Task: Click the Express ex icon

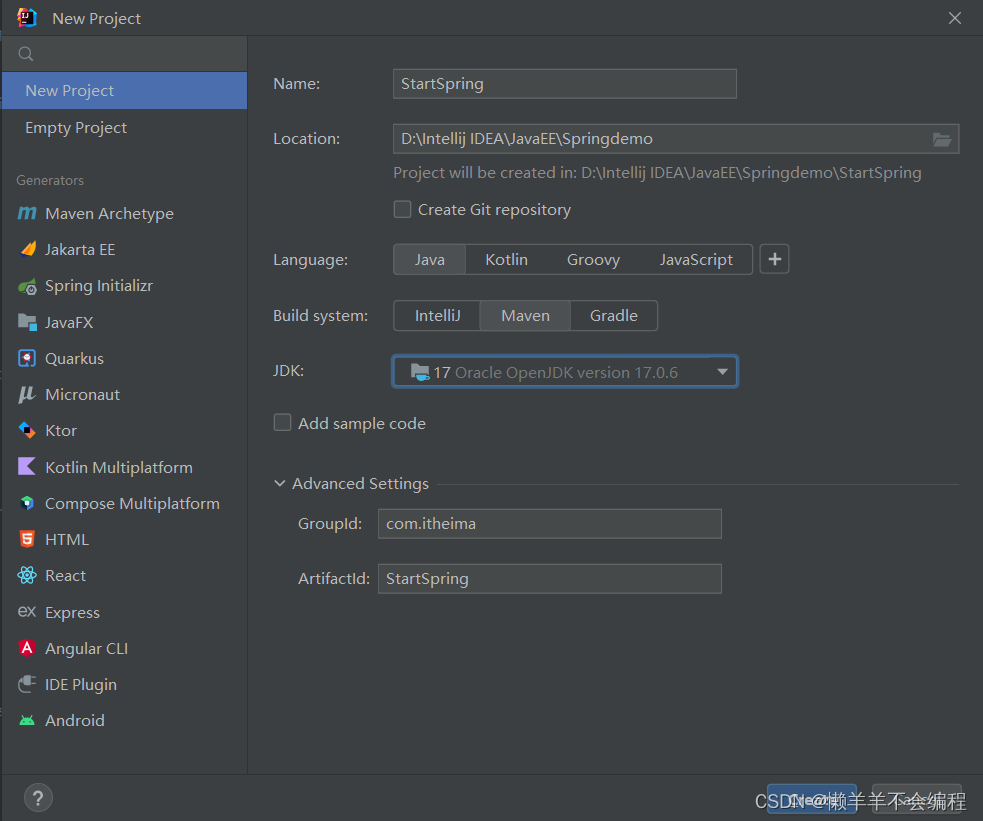Action: pyautogui.click(x=27, y=611)
